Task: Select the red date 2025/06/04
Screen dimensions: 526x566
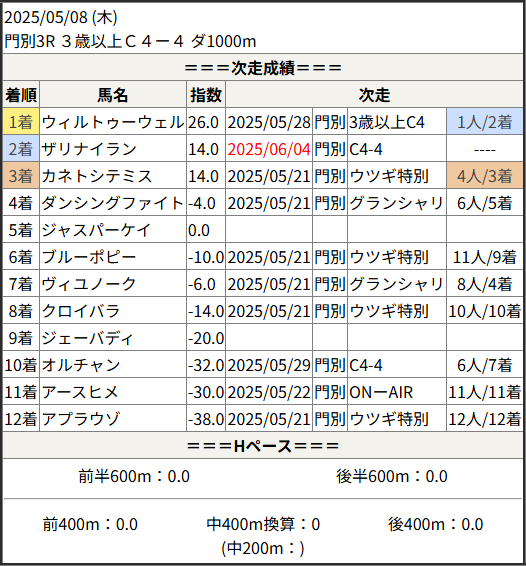Action: (x=269, y=149)
